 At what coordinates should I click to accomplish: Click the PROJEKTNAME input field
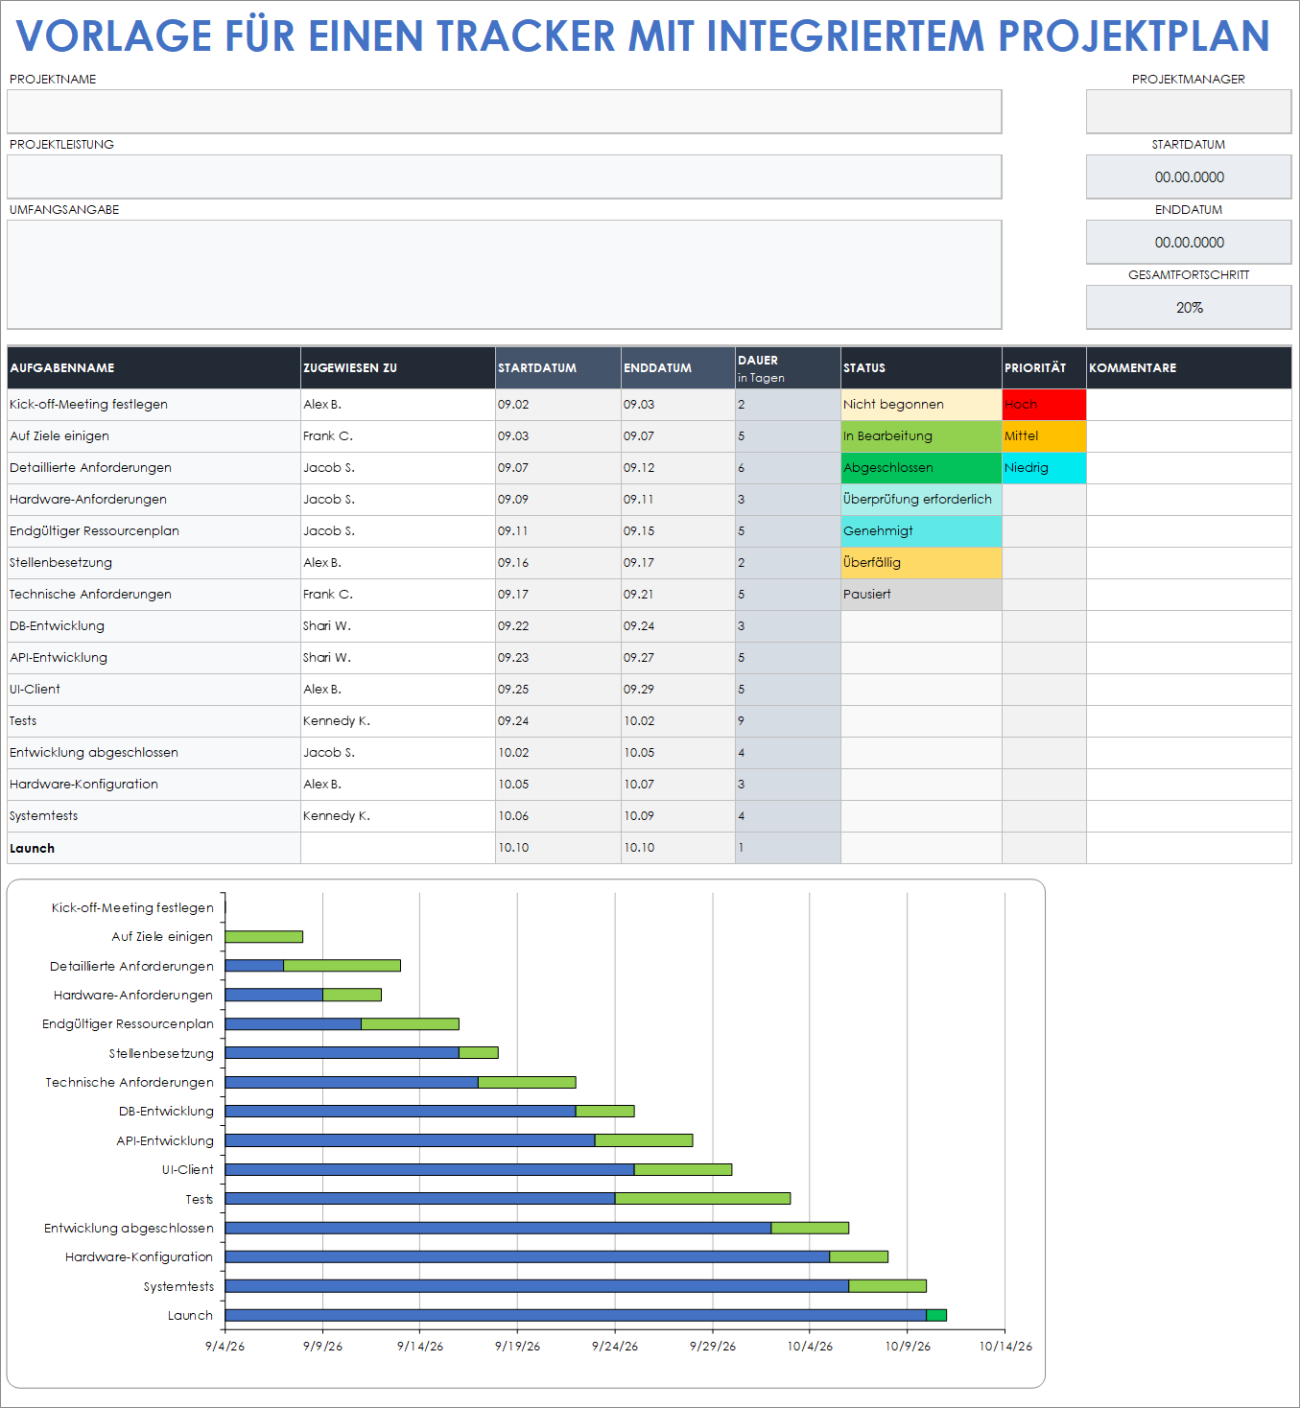pos(500,111)
